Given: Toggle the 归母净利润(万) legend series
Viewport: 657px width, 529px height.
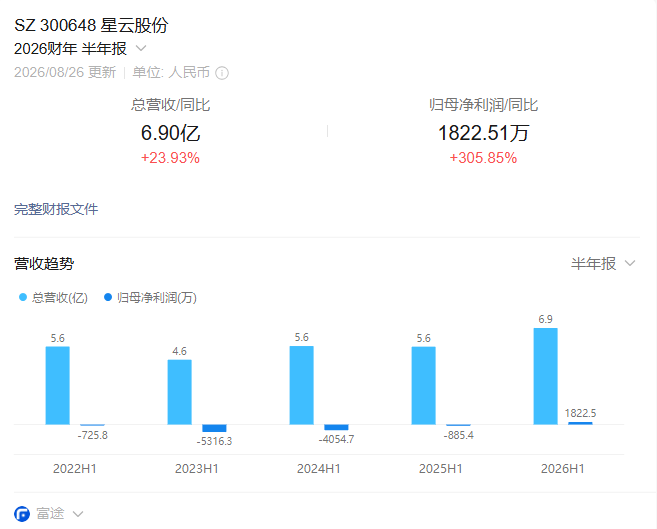Looking at the screenshot, I should pos(150,297).
